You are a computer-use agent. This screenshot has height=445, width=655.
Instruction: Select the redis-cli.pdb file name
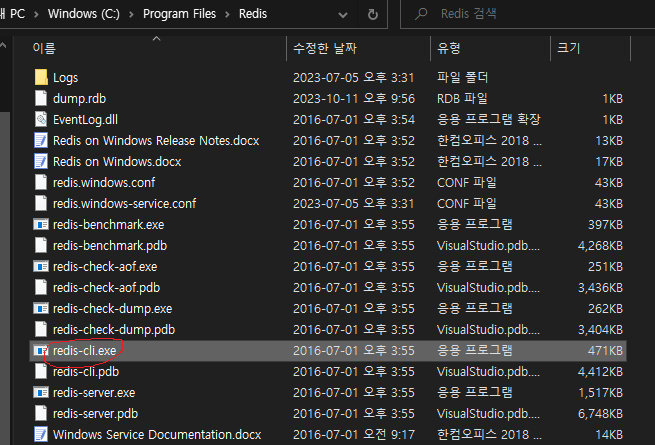click(x=86, y=371)
